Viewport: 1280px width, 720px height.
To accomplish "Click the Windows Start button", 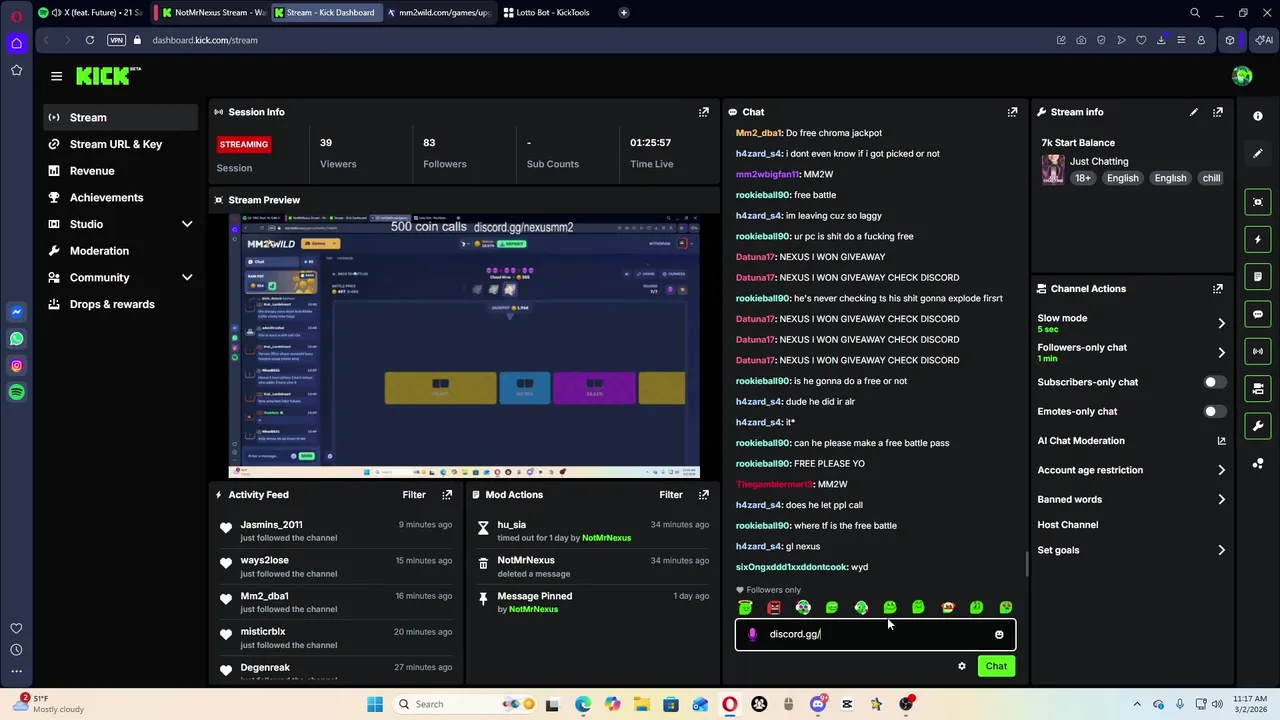I will point(375,705).
